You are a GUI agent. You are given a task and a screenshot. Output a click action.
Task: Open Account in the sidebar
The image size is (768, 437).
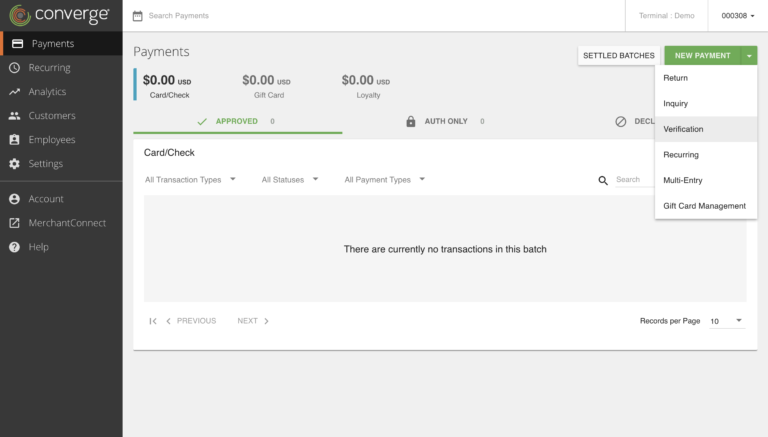[61, 199]
